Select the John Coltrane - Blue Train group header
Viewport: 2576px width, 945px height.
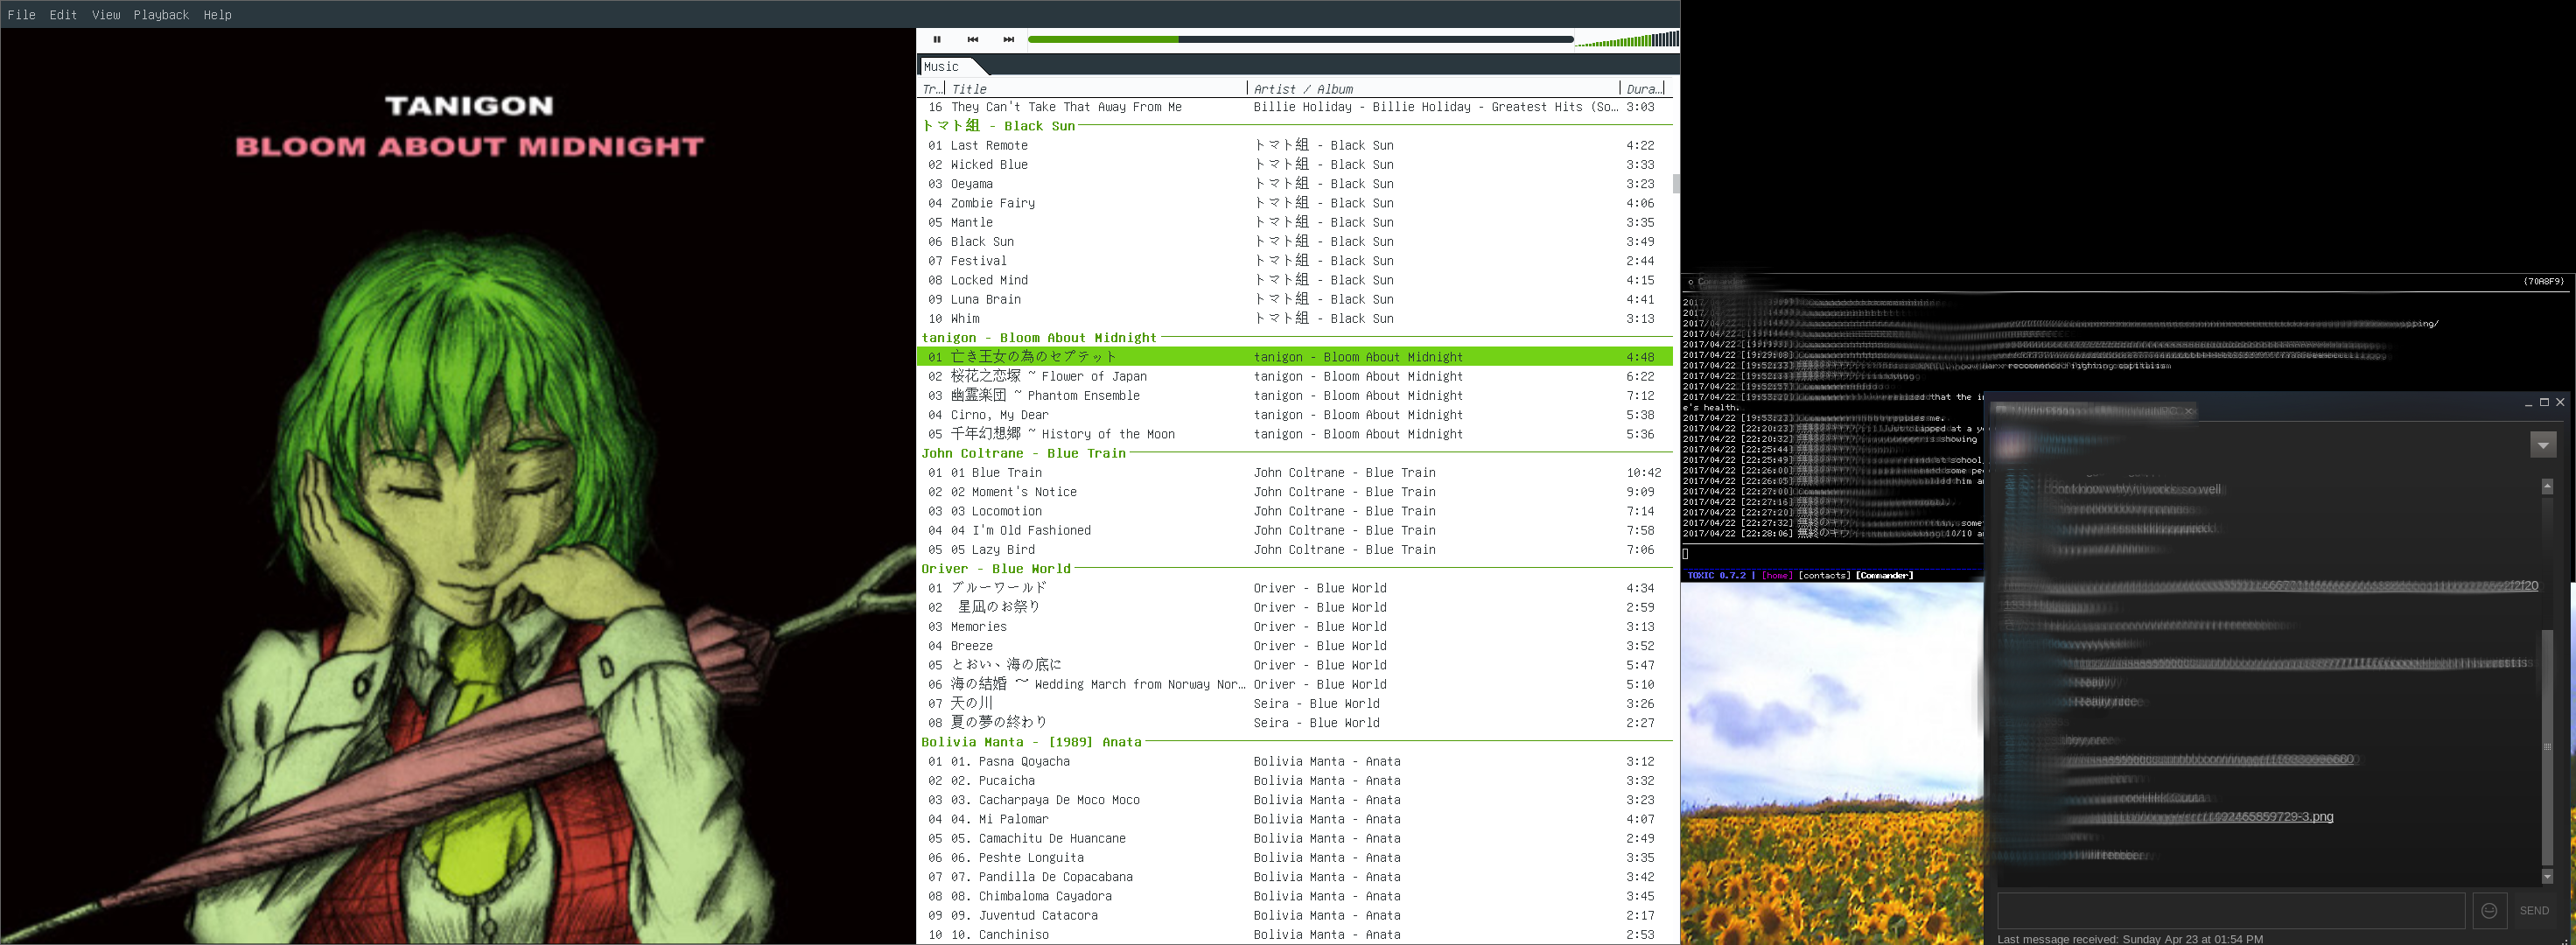(x=1023, y=453)
